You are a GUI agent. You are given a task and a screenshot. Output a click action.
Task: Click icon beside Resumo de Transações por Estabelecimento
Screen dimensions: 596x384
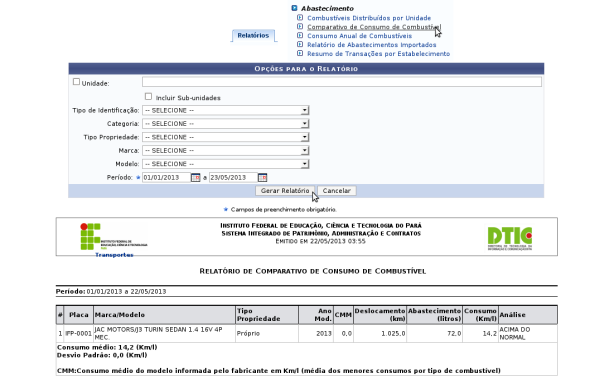pos(300,53)
